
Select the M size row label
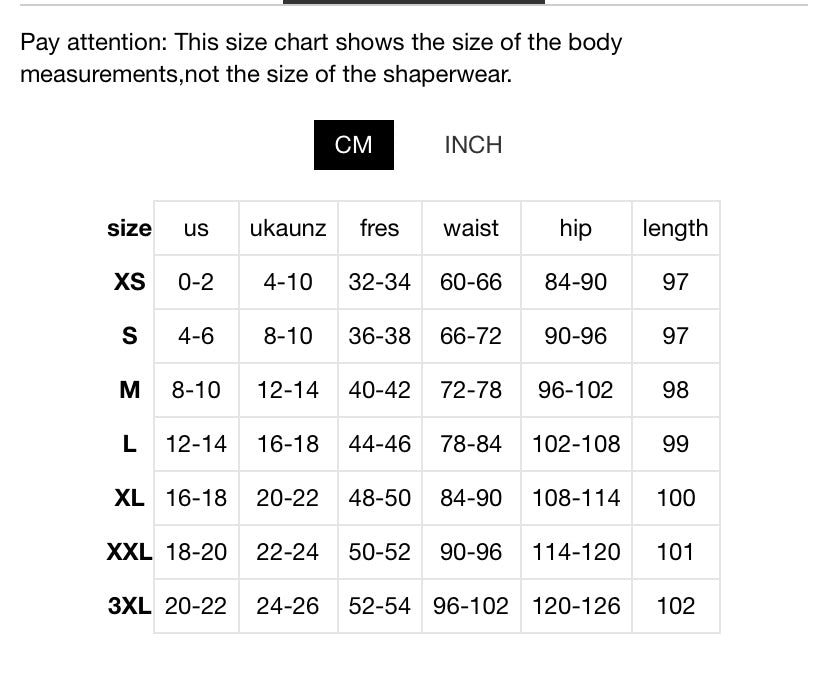(x=129, y=390)
